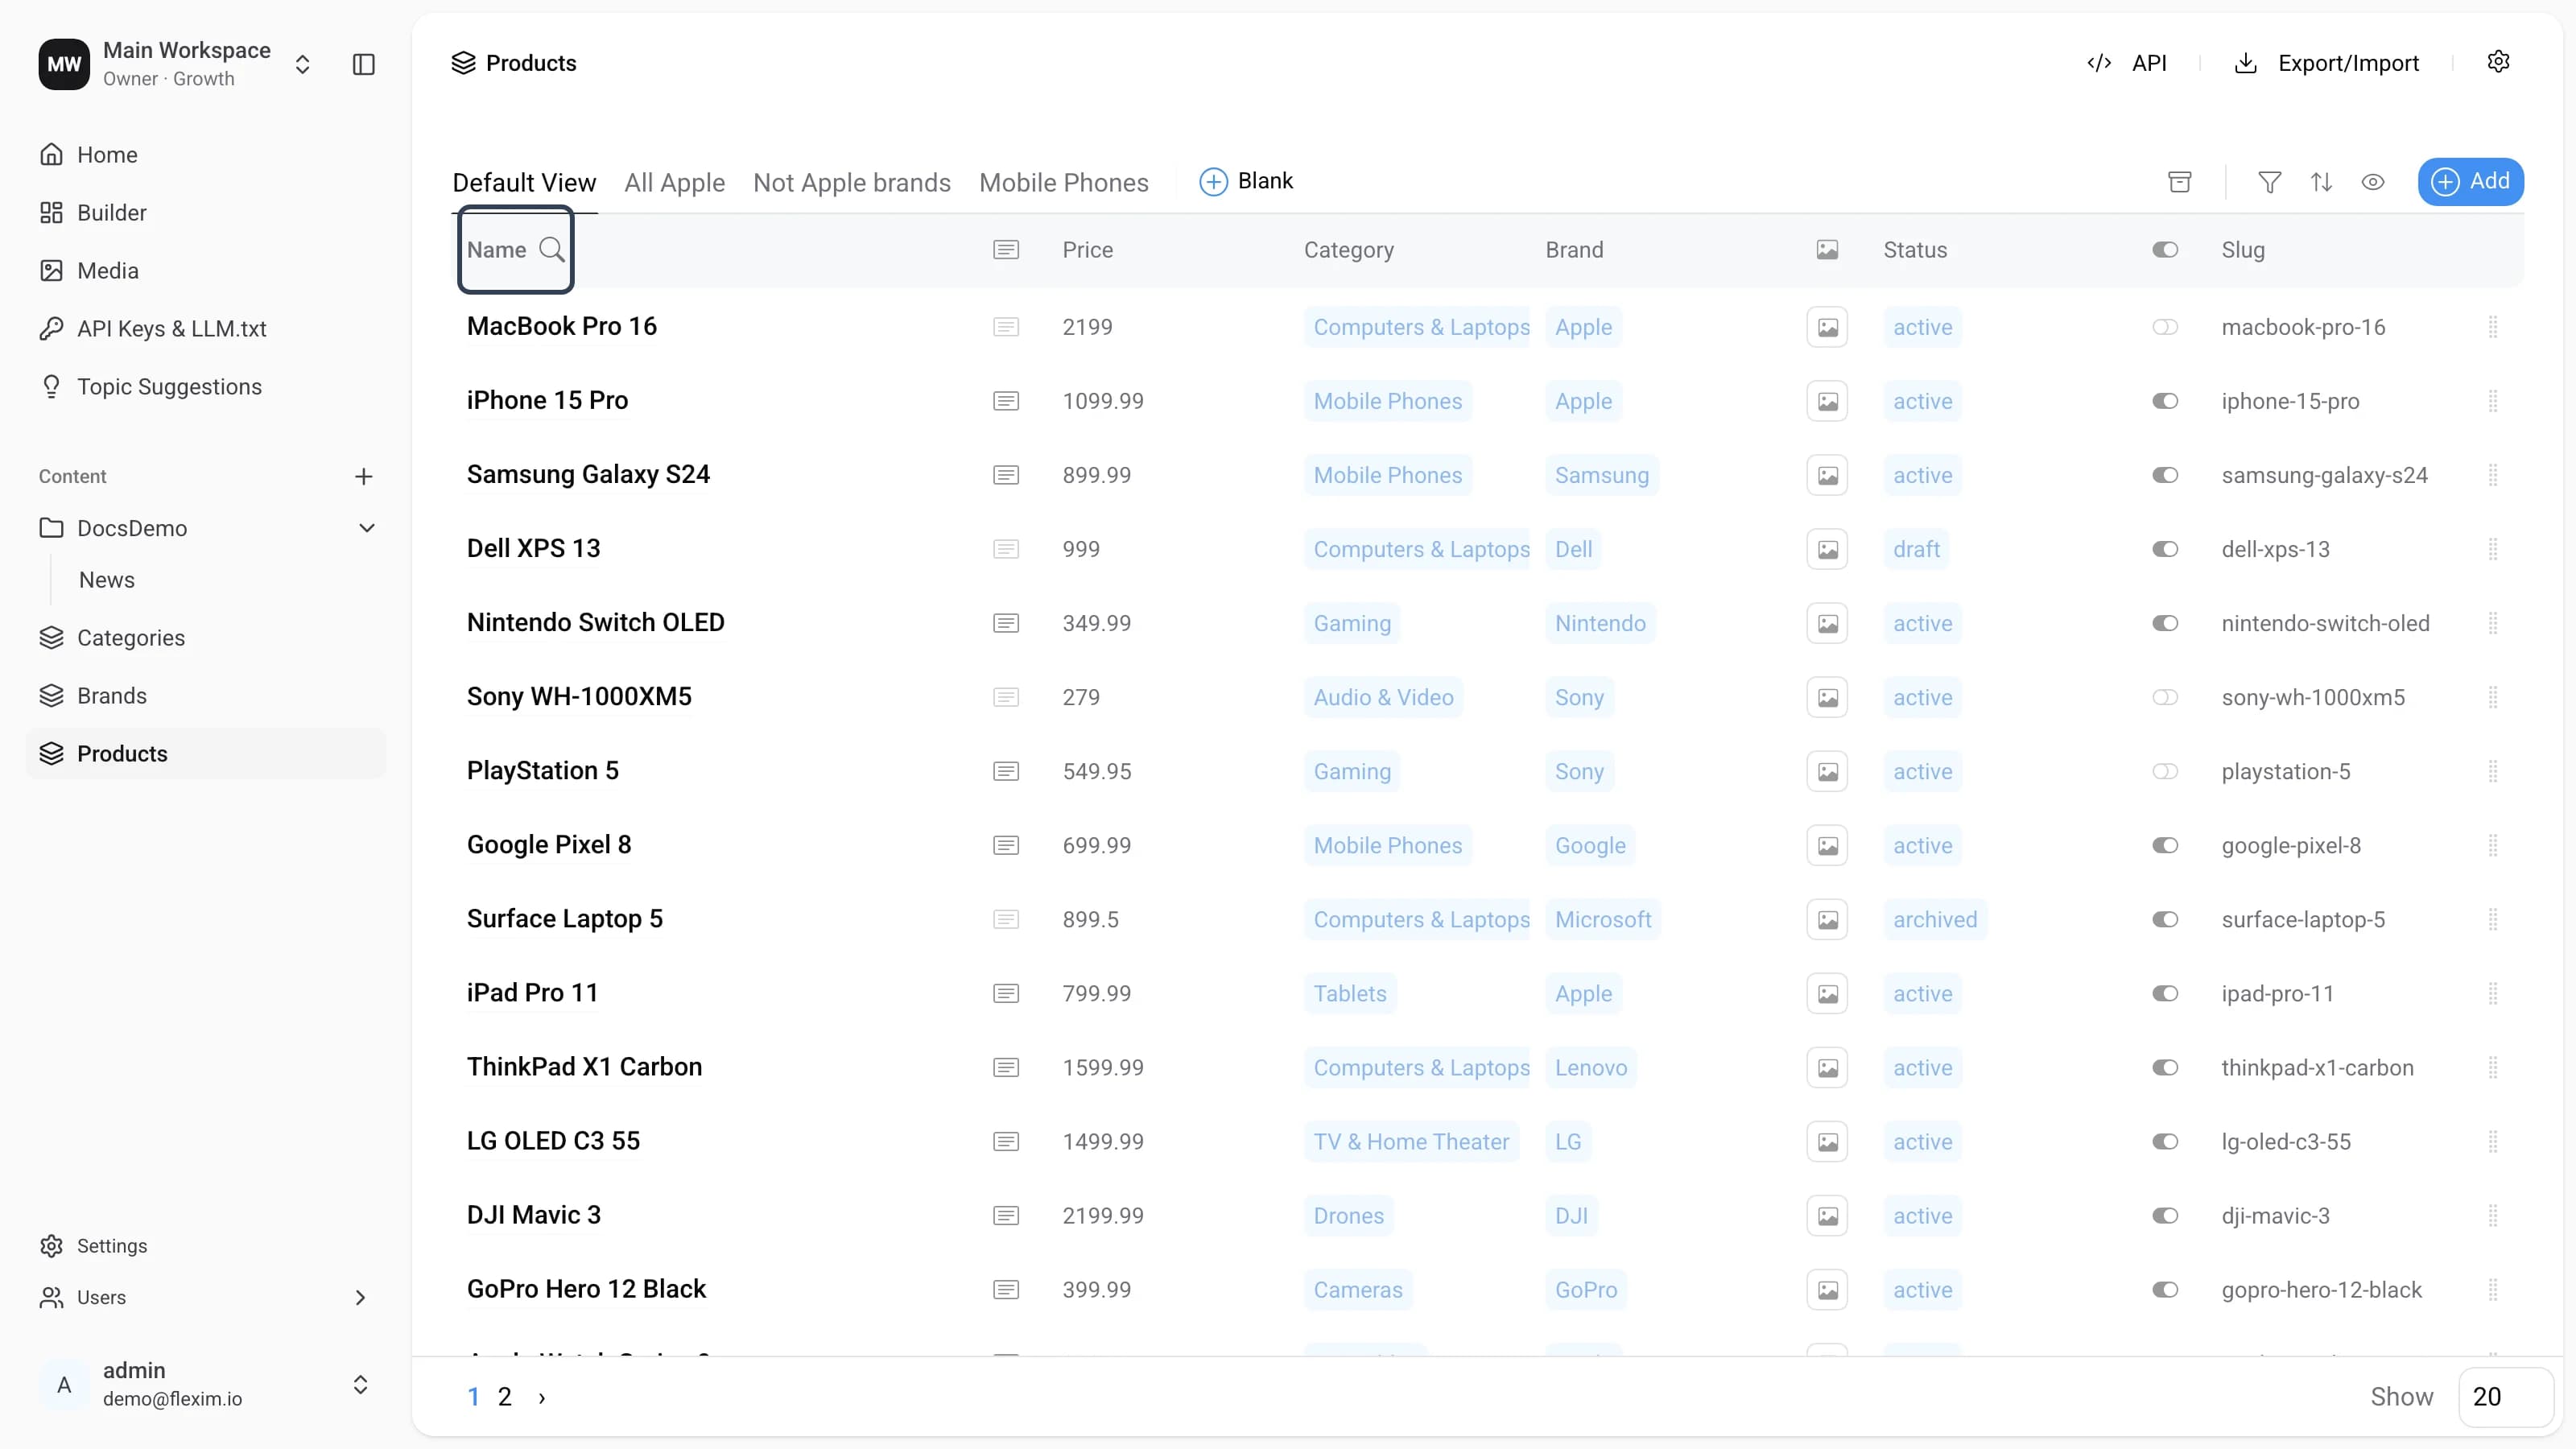Open News under DocsDemo

(107, 580)
